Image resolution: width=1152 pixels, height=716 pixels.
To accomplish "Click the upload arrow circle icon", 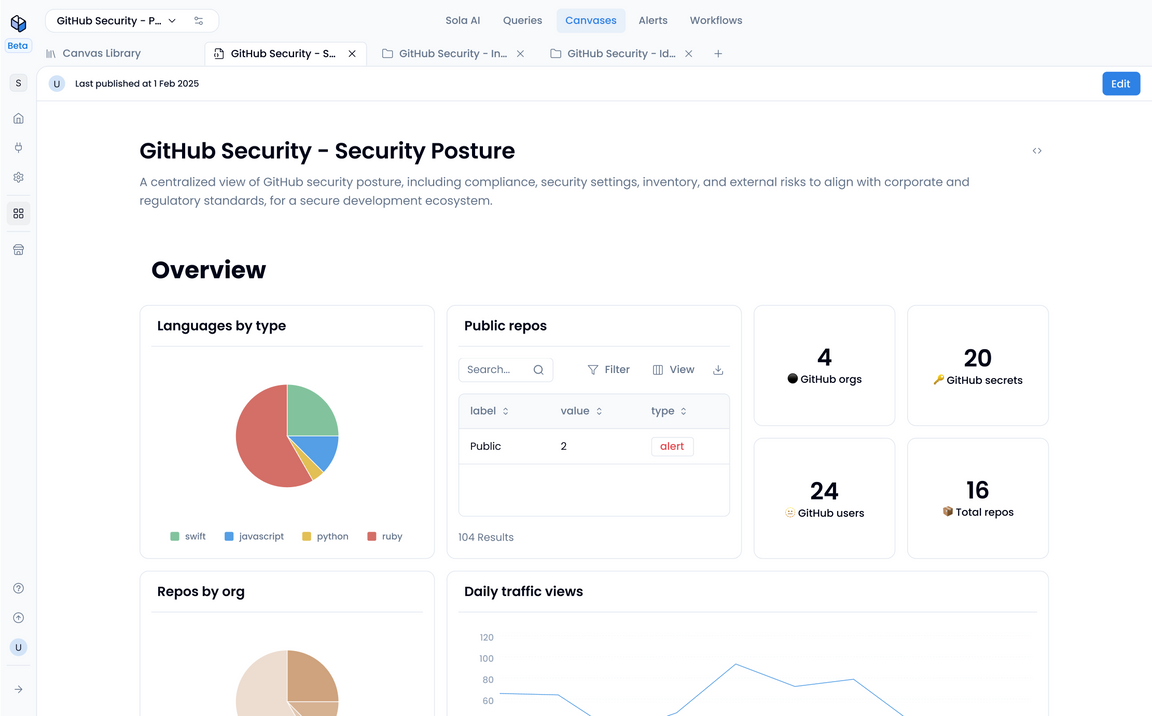I will [18, 618].
